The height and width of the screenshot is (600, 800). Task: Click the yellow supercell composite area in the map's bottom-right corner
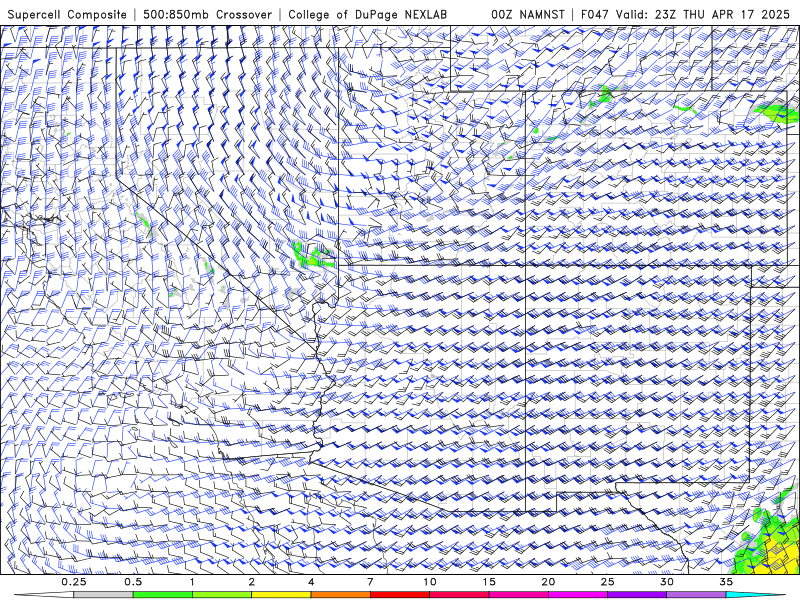pyautogui.click(x=778, y=556)
